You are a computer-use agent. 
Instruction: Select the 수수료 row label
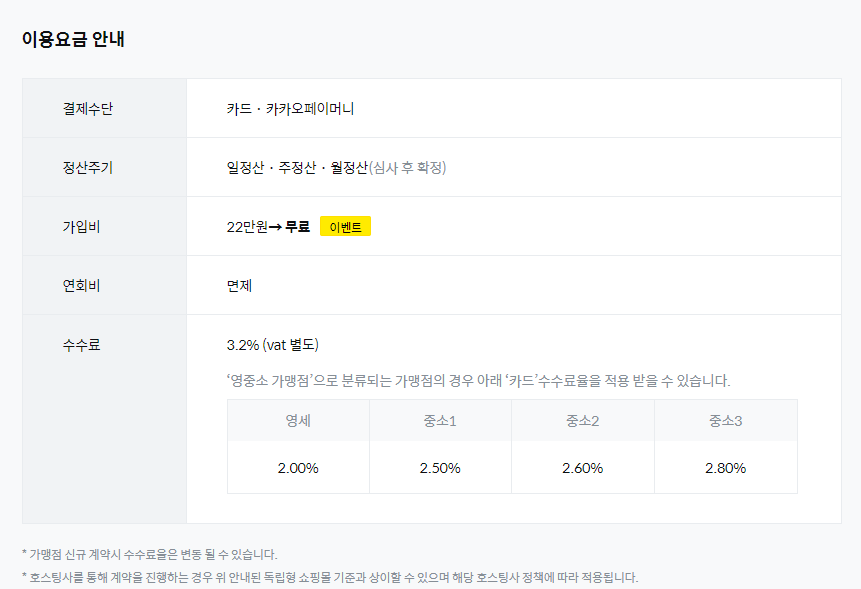coord(81,345)
